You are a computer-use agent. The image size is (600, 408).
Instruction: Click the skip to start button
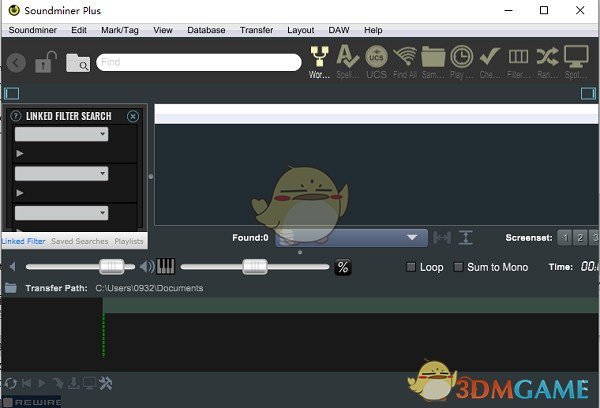[x=26, y=383]
